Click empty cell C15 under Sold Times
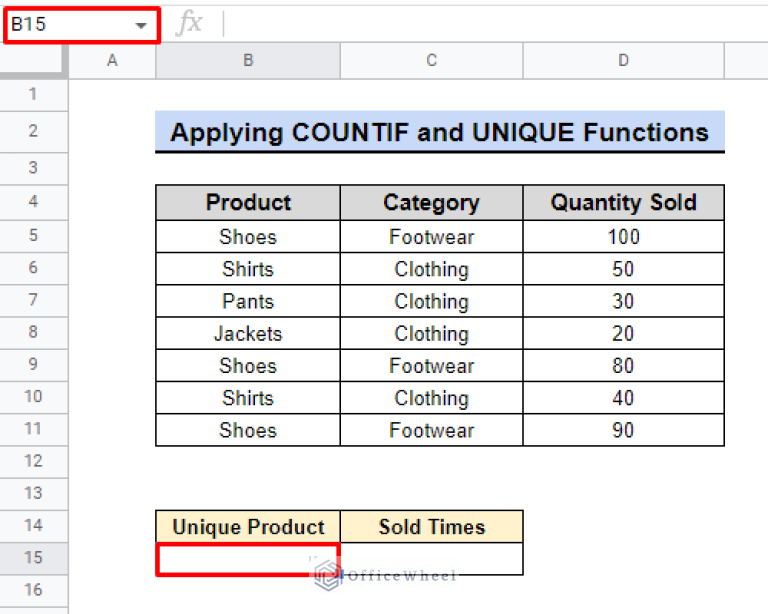This screenshot has height=614, width=768. (431, 559)
